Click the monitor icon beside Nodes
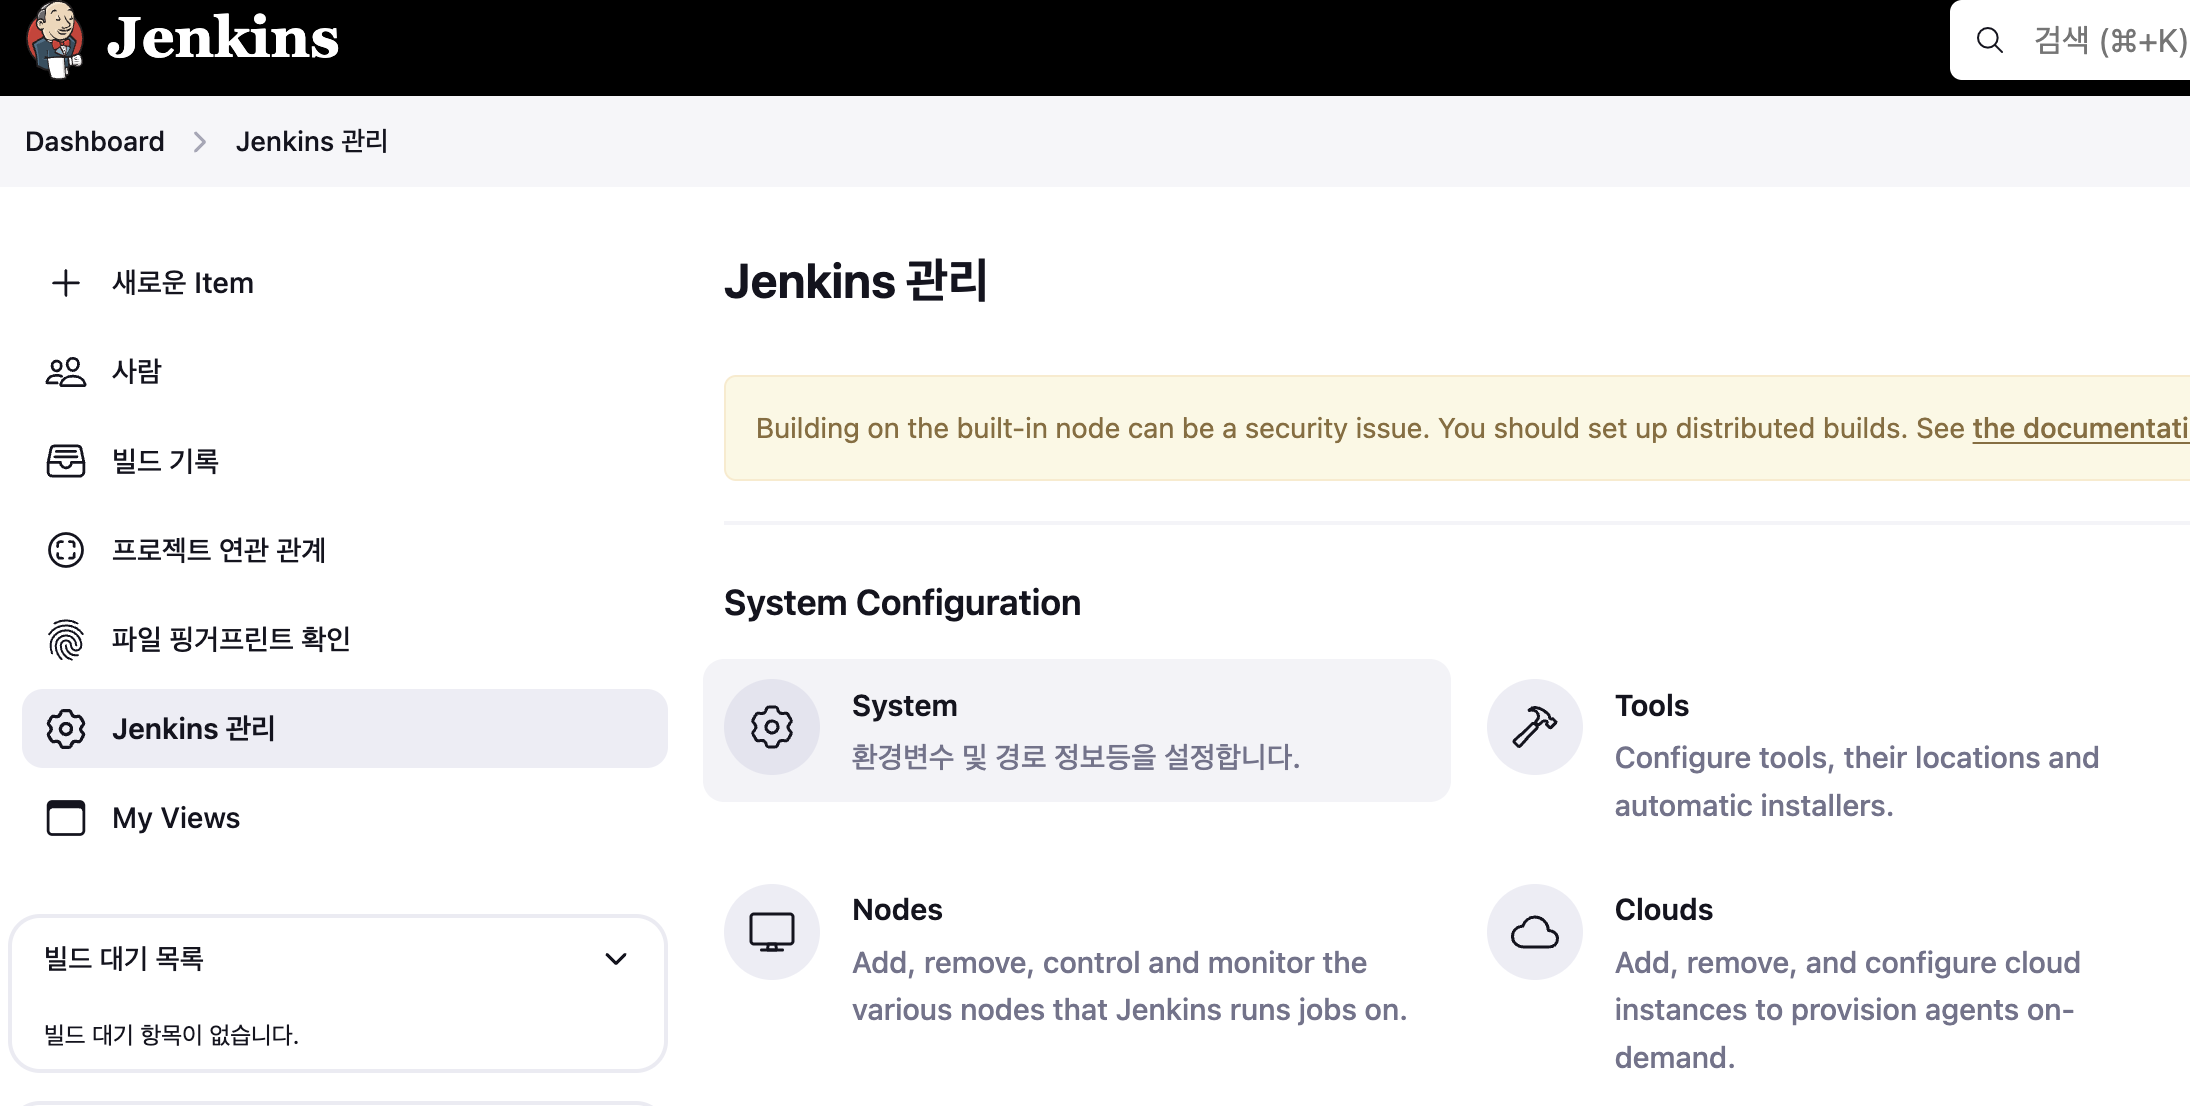2190x1106 pixels. (771, 931)
